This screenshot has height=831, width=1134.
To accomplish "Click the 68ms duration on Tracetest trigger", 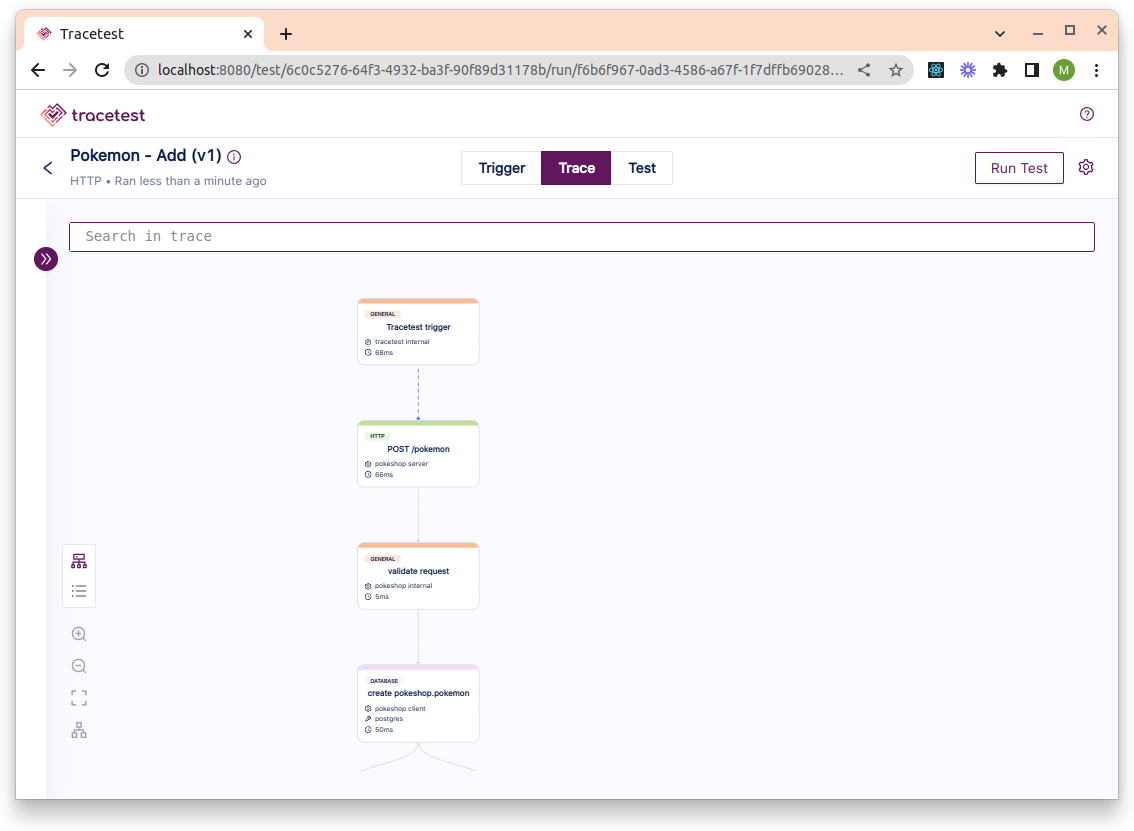I will pos(384,352).
